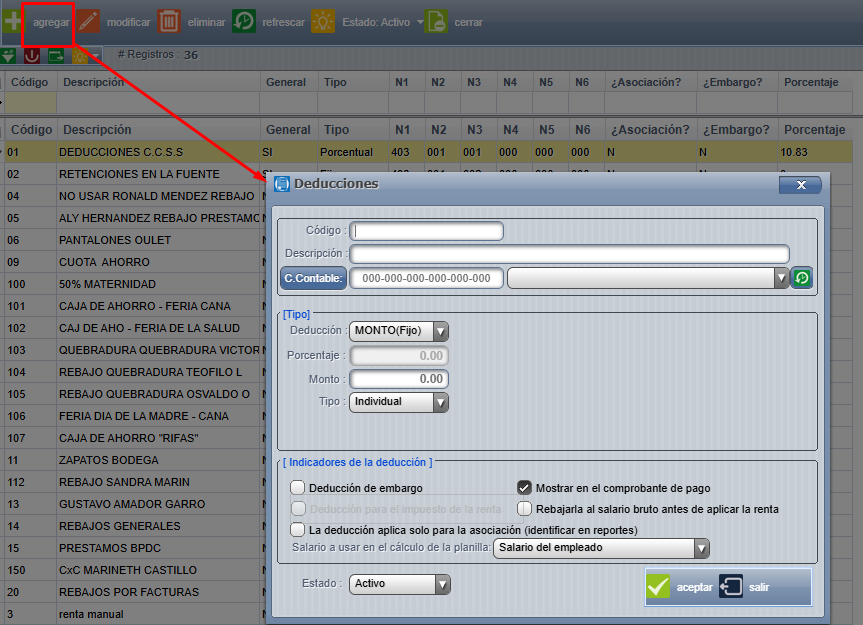Toggle the Deducción de embargo checkbox
This screenshot has width=863, height=625.
[x=297, y=487]
